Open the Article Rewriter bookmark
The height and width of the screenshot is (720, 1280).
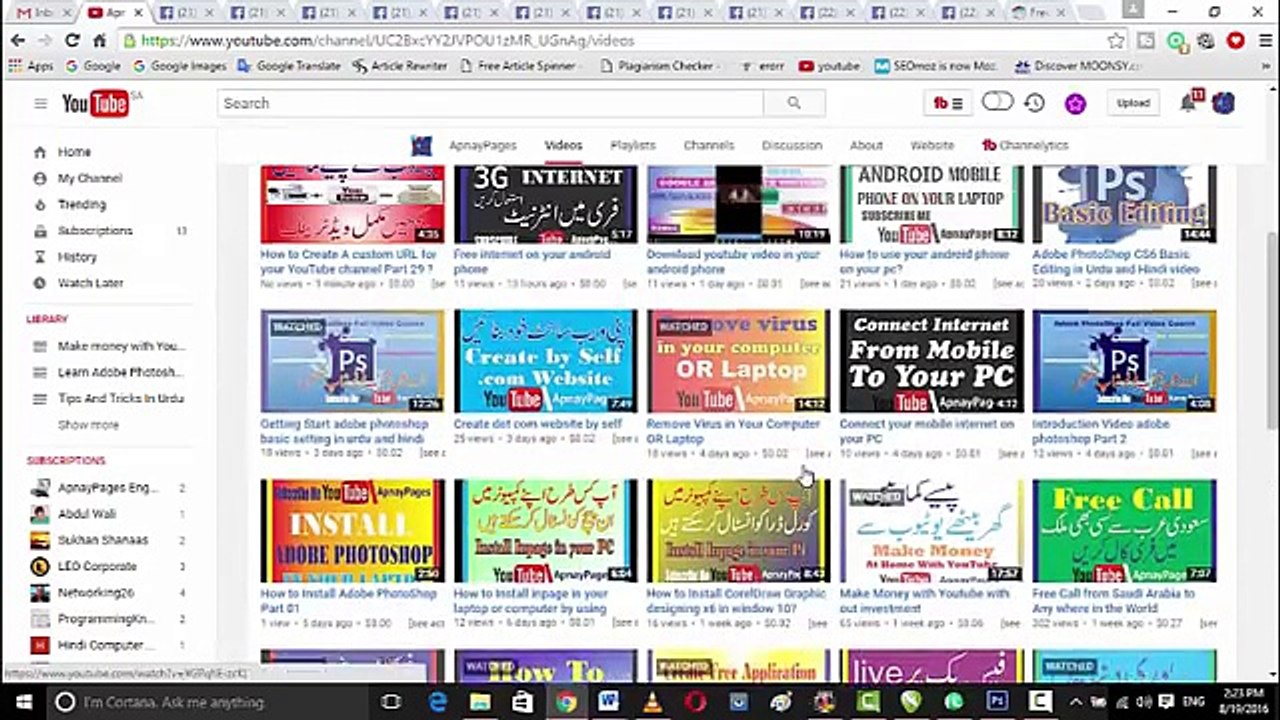click(400, 66)
